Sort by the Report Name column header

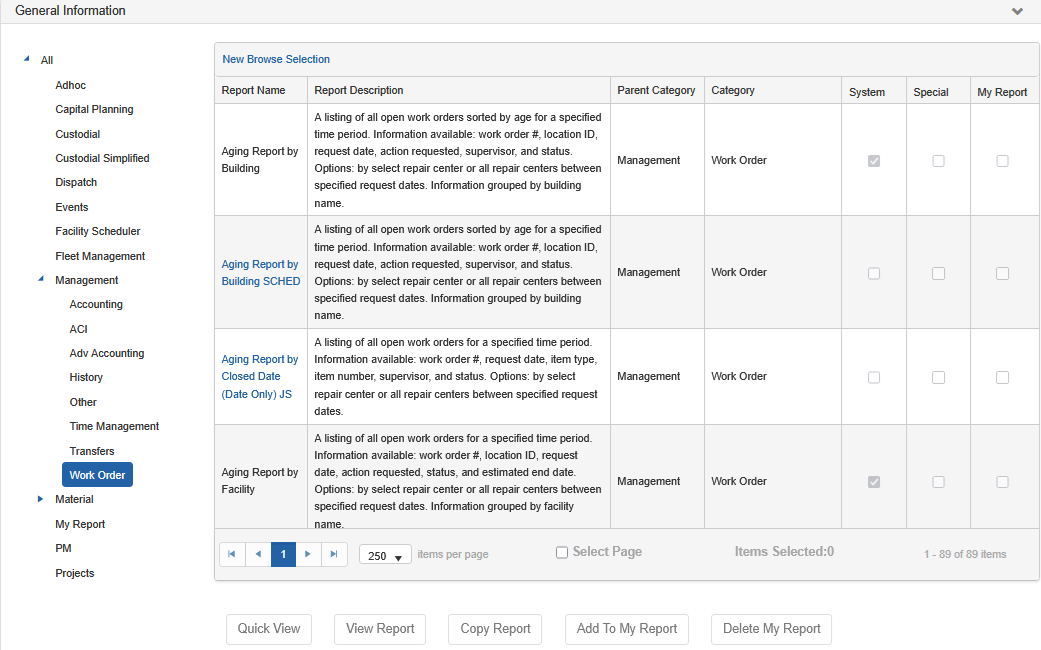coord(254,90)
